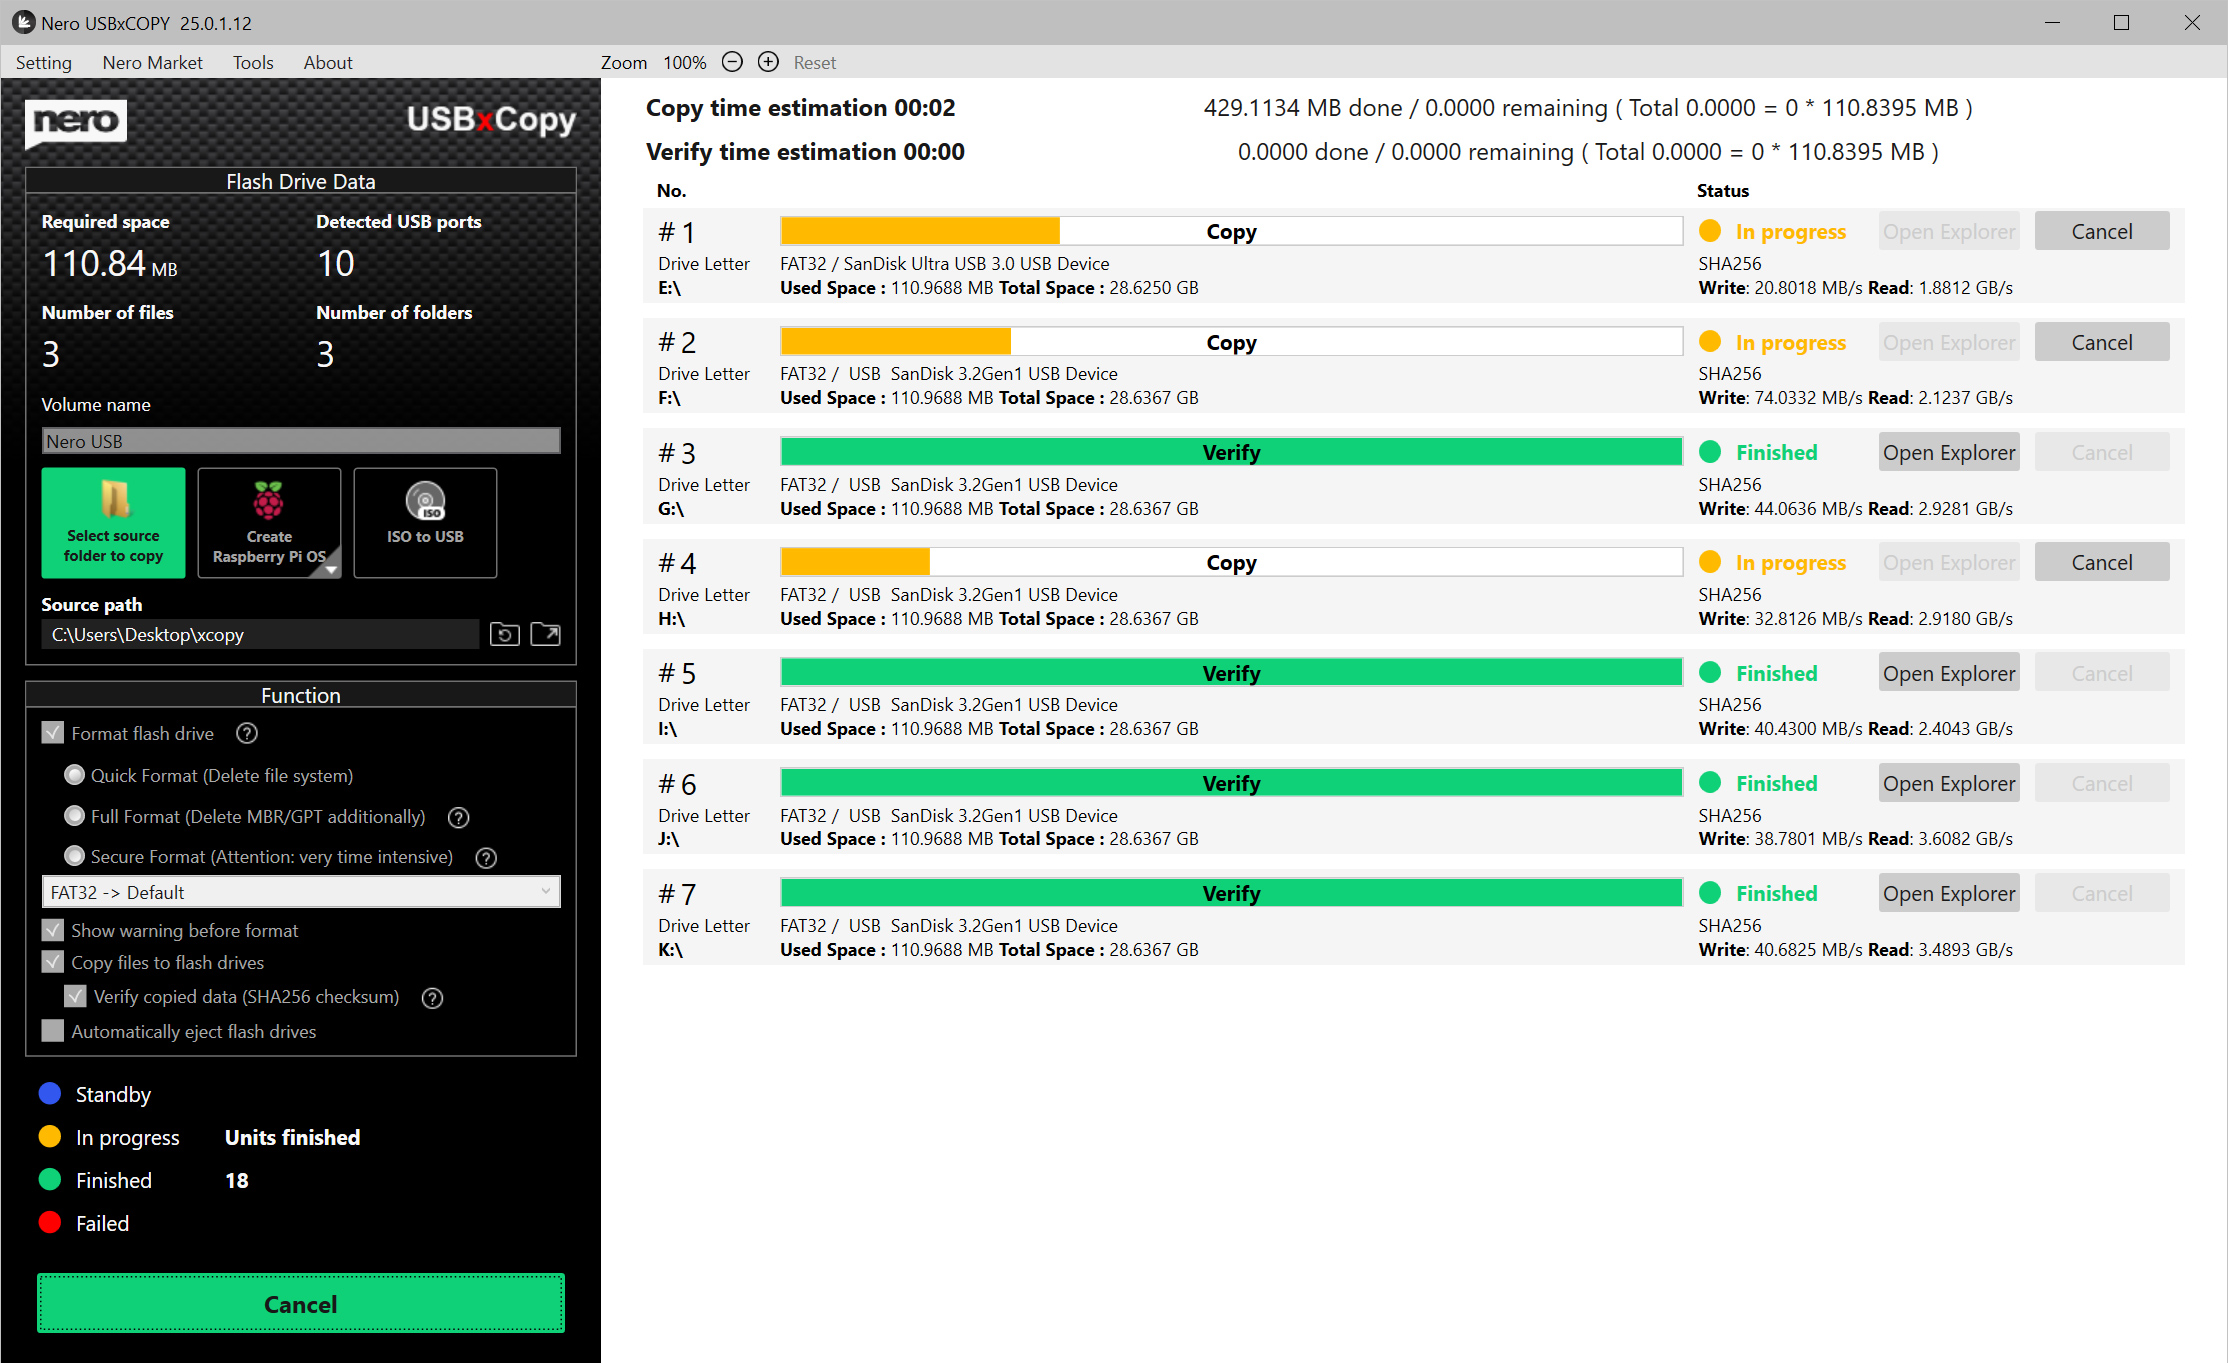This screenshot has width=2228, height=1363.
Task: Click help icon beside Secure Format option
Action: pos(486,858)
